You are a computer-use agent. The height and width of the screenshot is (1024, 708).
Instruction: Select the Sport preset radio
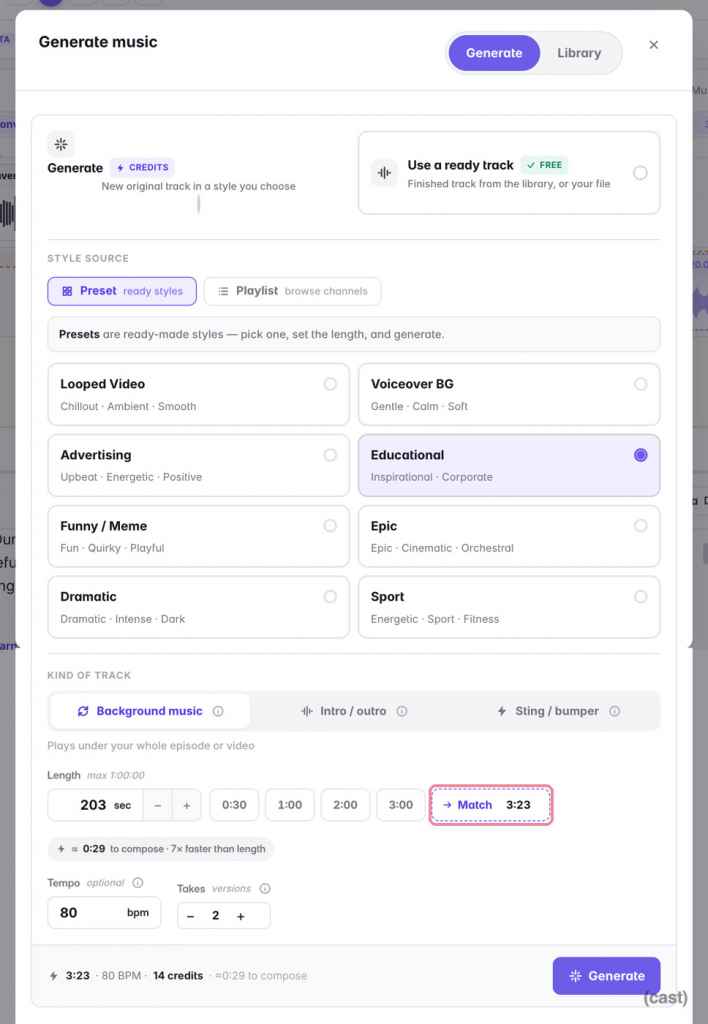640,596
